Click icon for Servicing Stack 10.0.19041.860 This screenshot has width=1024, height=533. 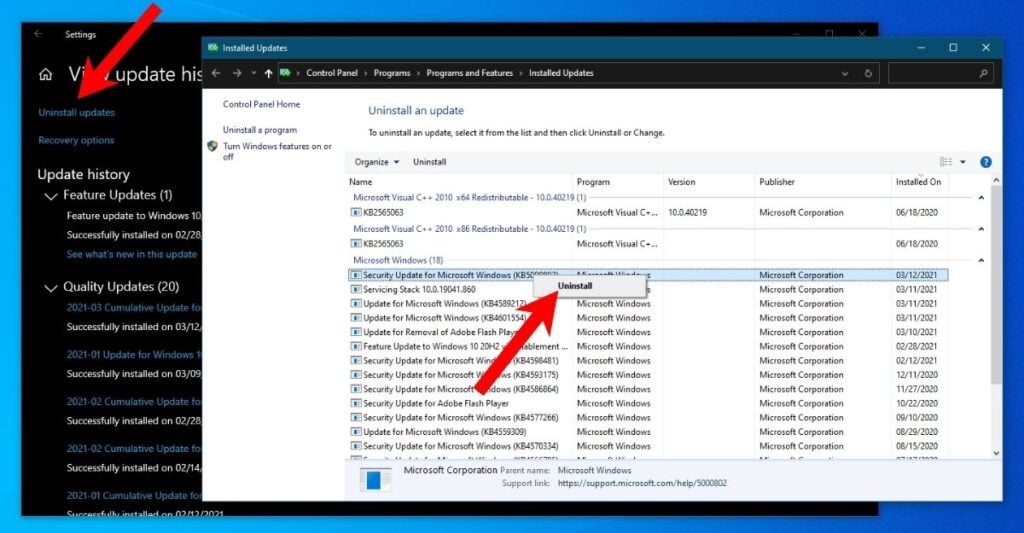pos(356,289)
